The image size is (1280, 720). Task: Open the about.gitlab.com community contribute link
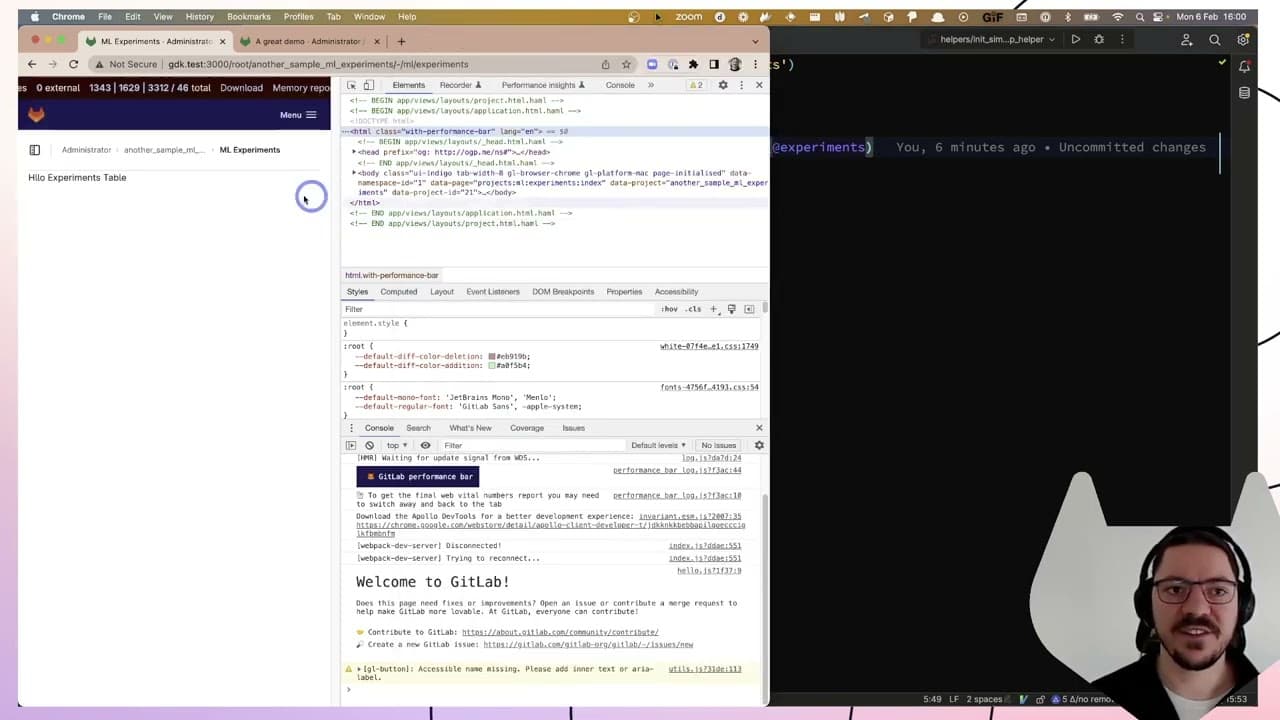(559, 632)
